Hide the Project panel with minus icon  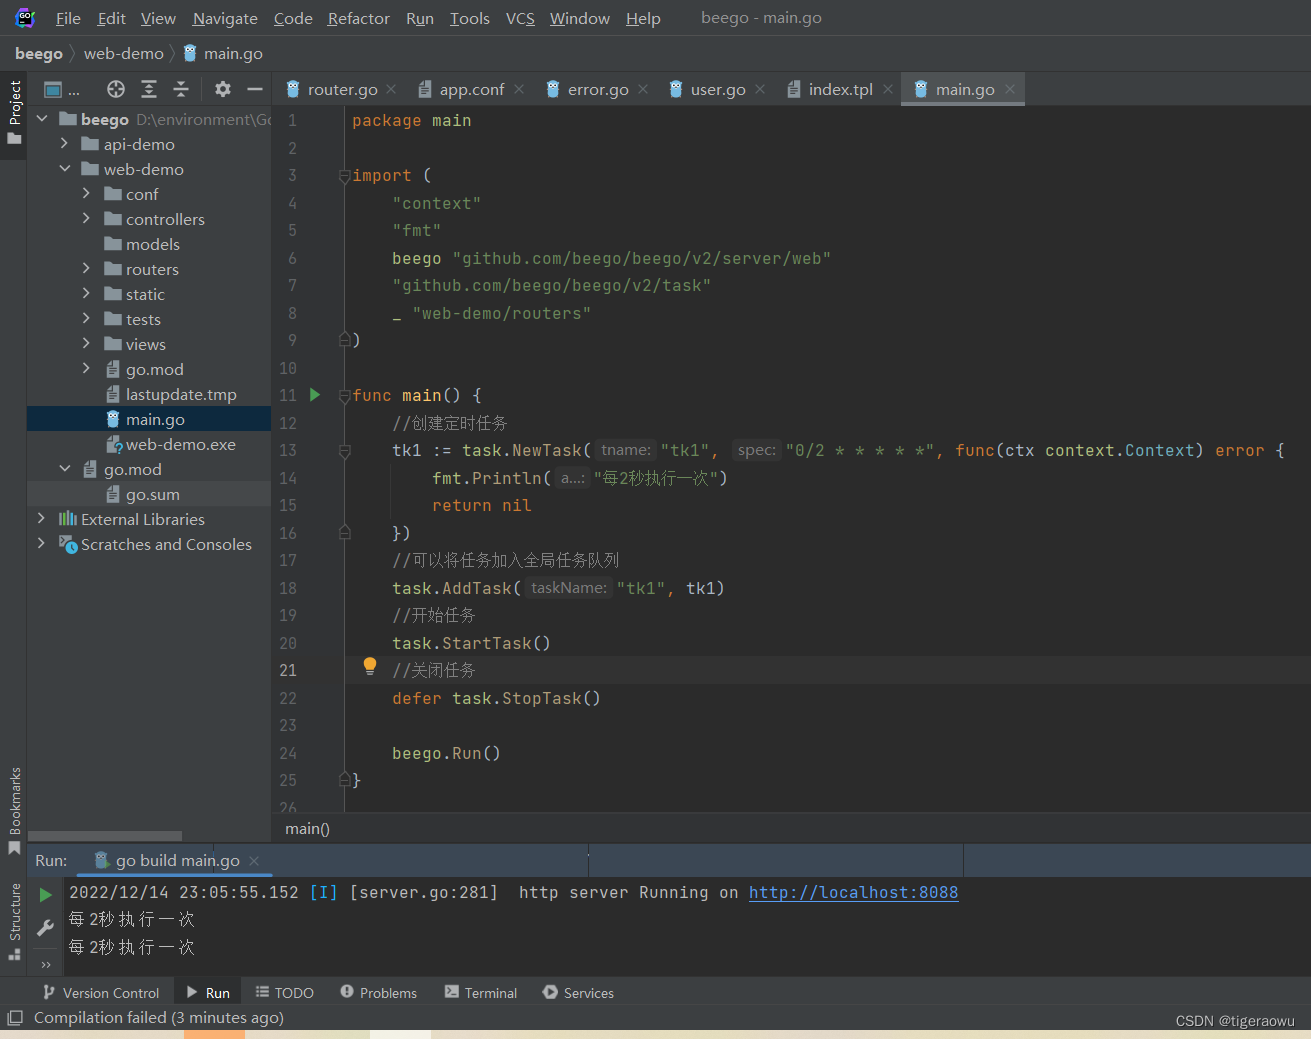255,89
